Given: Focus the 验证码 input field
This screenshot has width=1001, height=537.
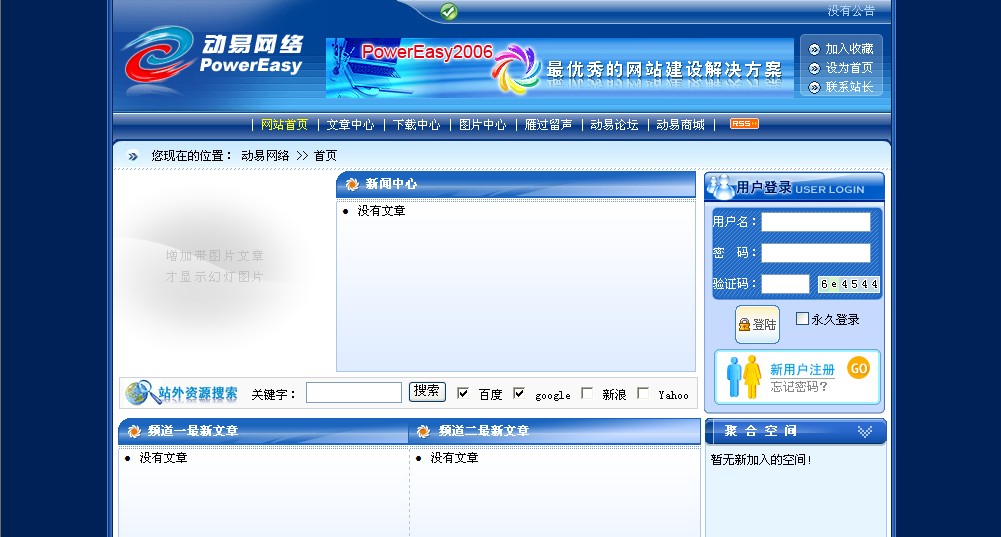Looking at the screenshot, I should tap(785, 284).
